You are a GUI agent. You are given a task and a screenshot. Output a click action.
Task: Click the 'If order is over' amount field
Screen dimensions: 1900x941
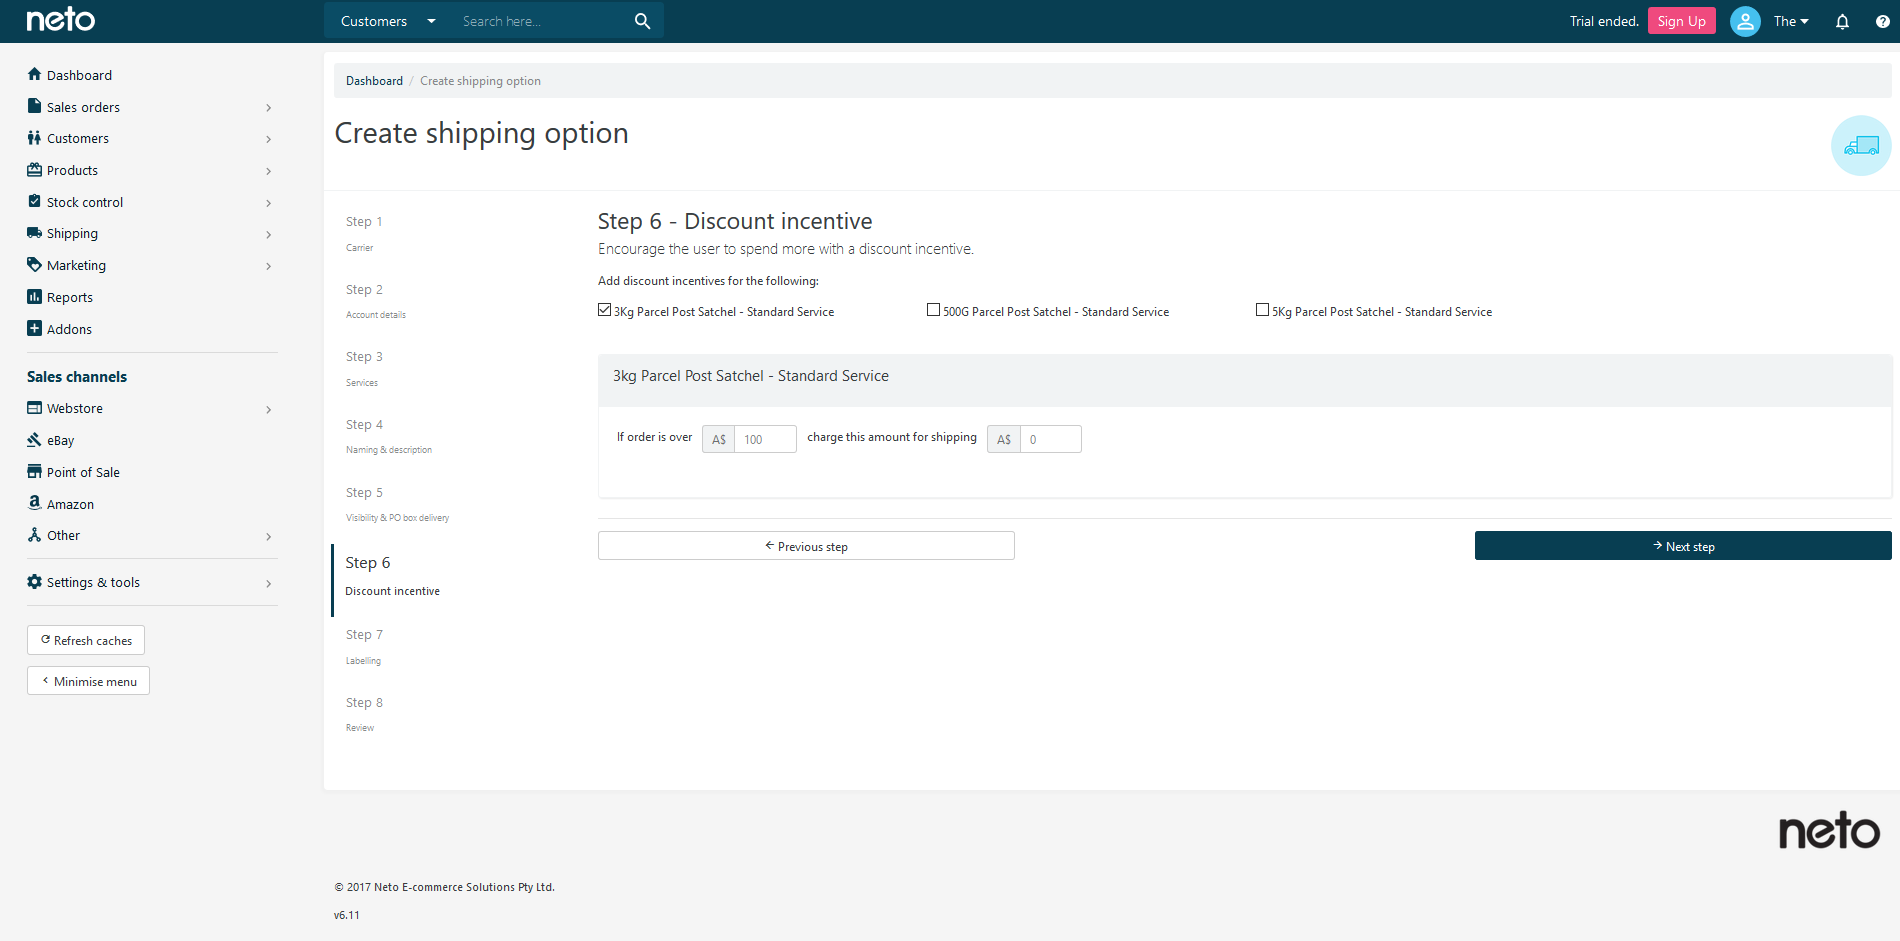[x=765, y=439]
